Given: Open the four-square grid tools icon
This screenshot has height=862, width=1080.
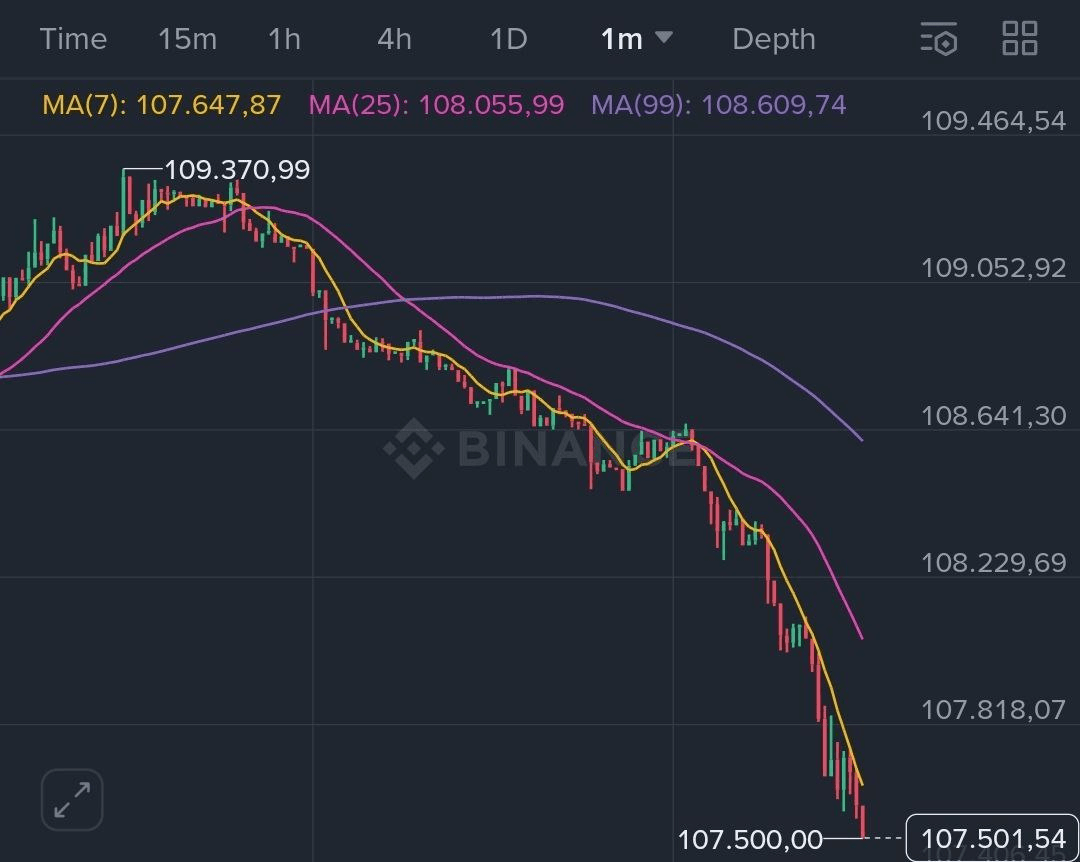Looking at the screenshot, I should [x=1020, y=39].
